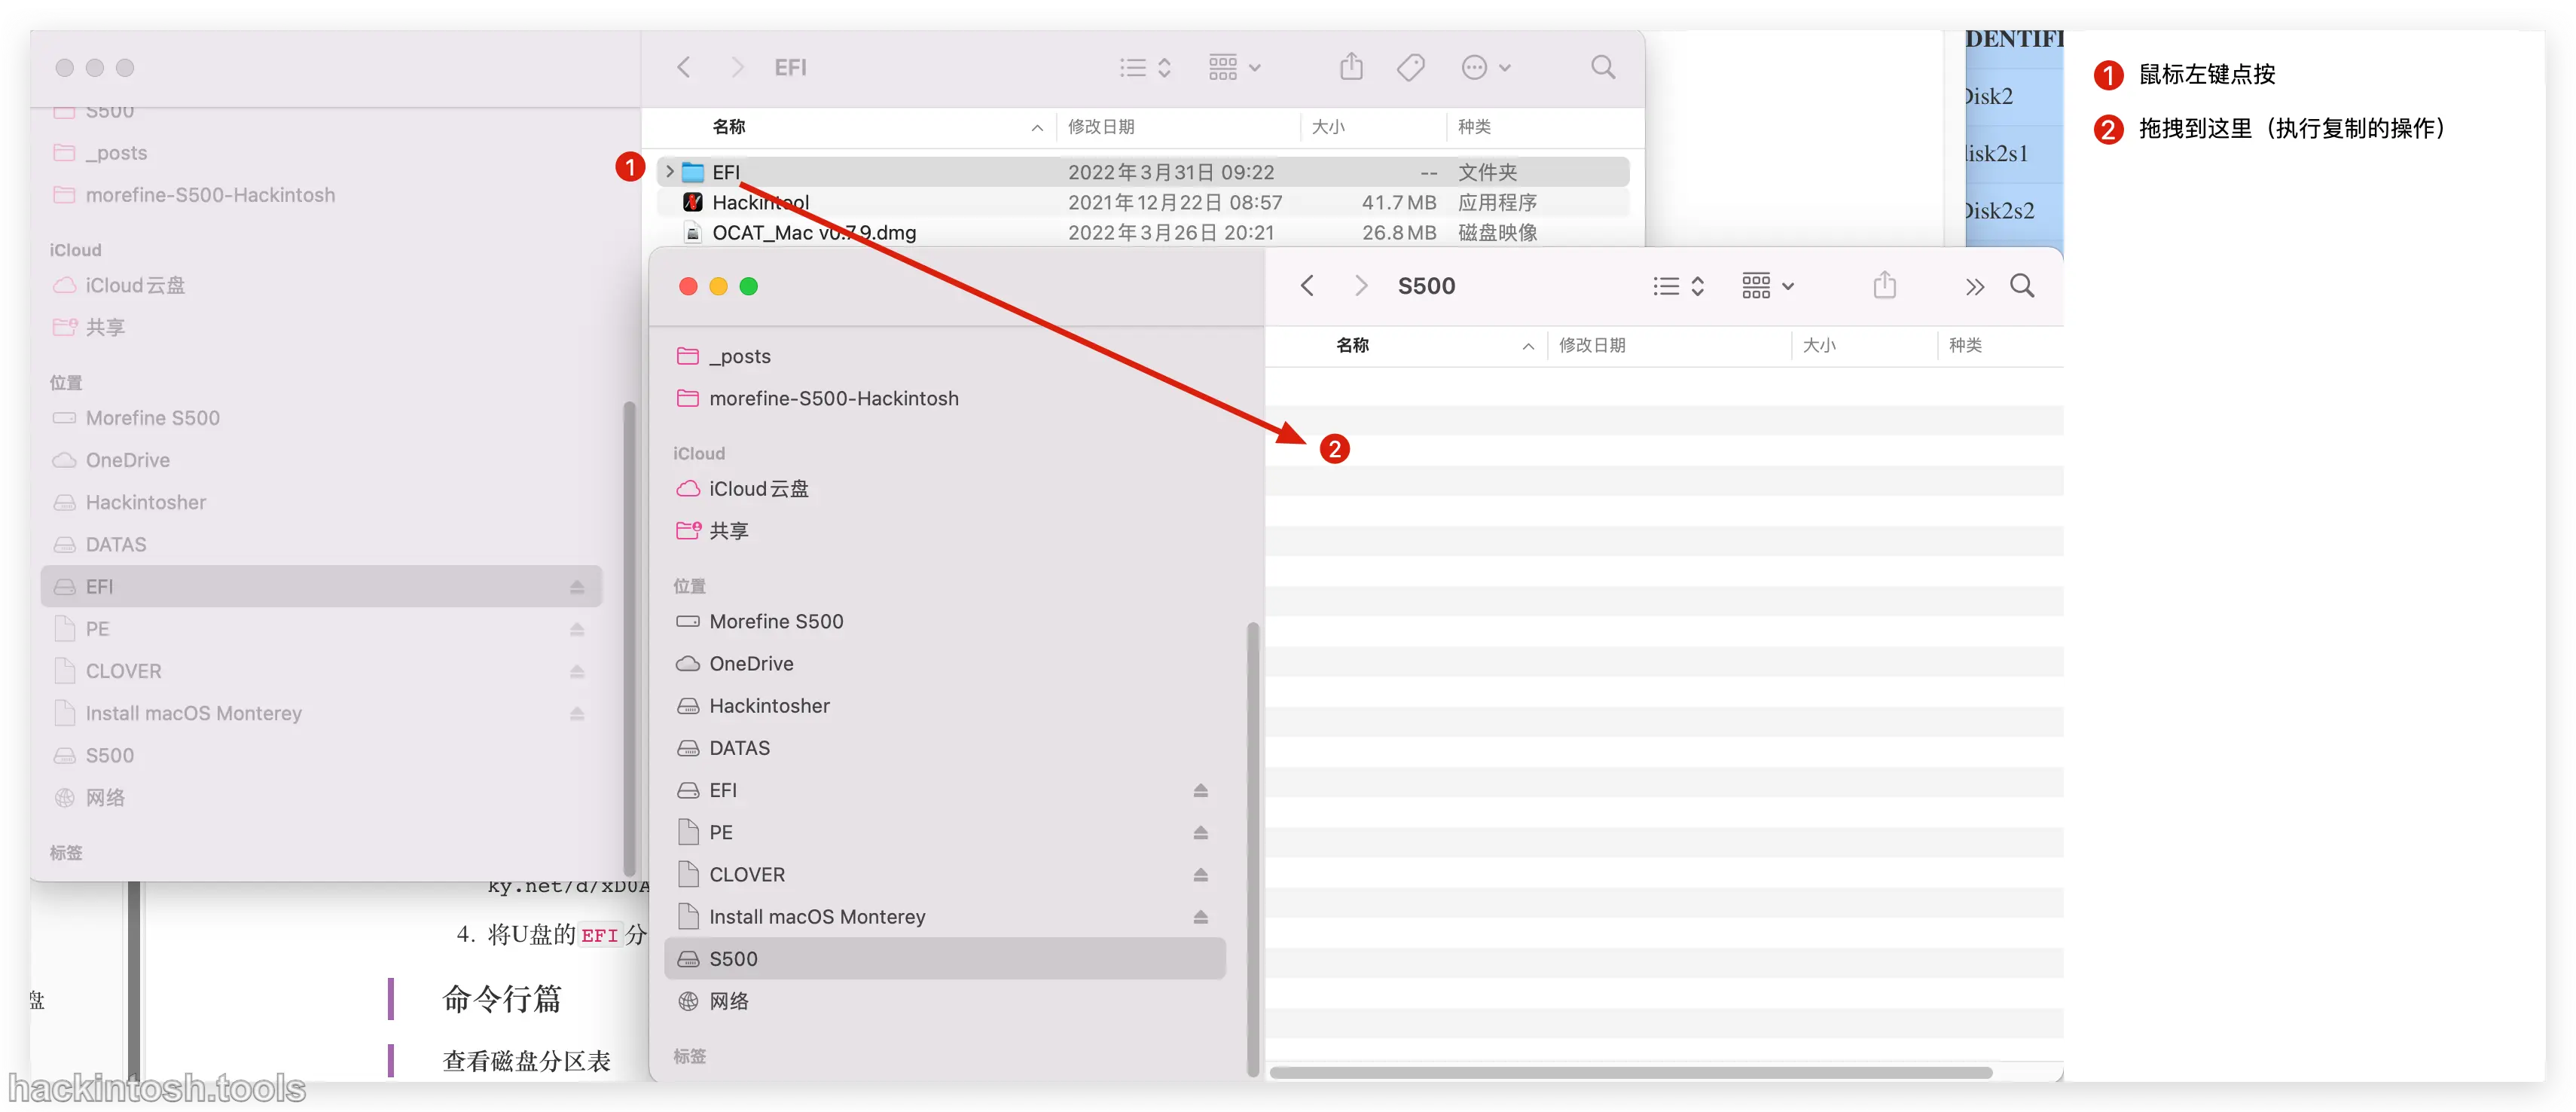Sort by kind column in EFI window
This screenshot has width=2576, height=1112.
click(x=1474, y=127)
